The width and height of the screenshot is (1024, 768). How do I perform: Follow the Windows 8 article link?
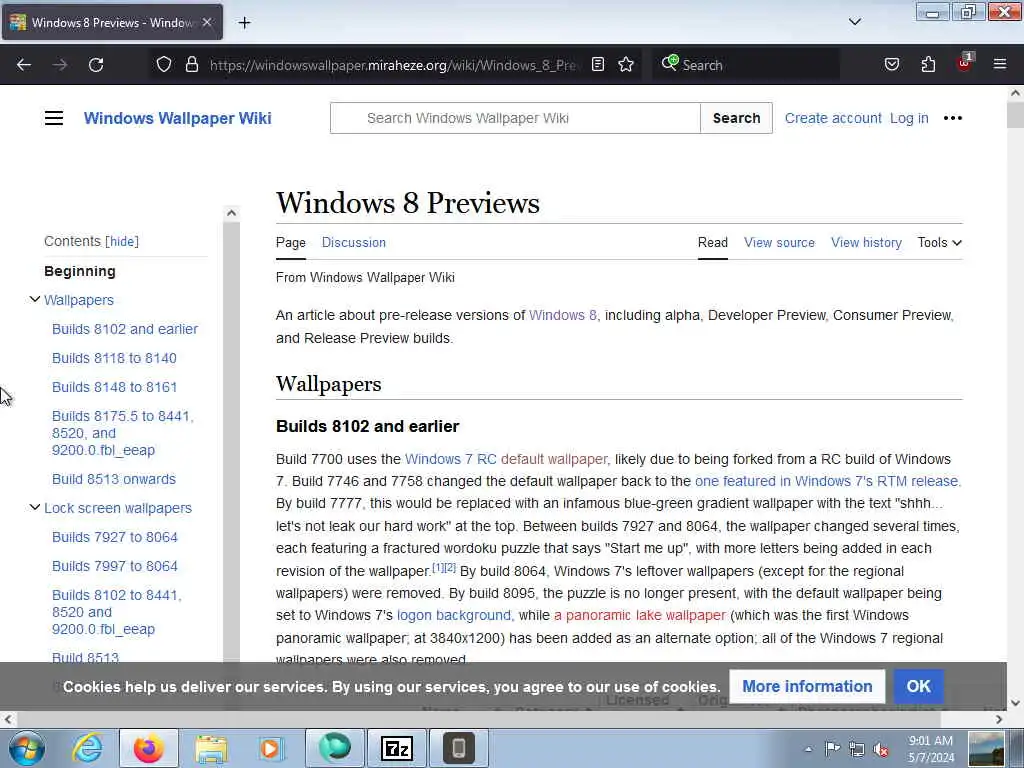pyautogui.click(x=562, y=315)
